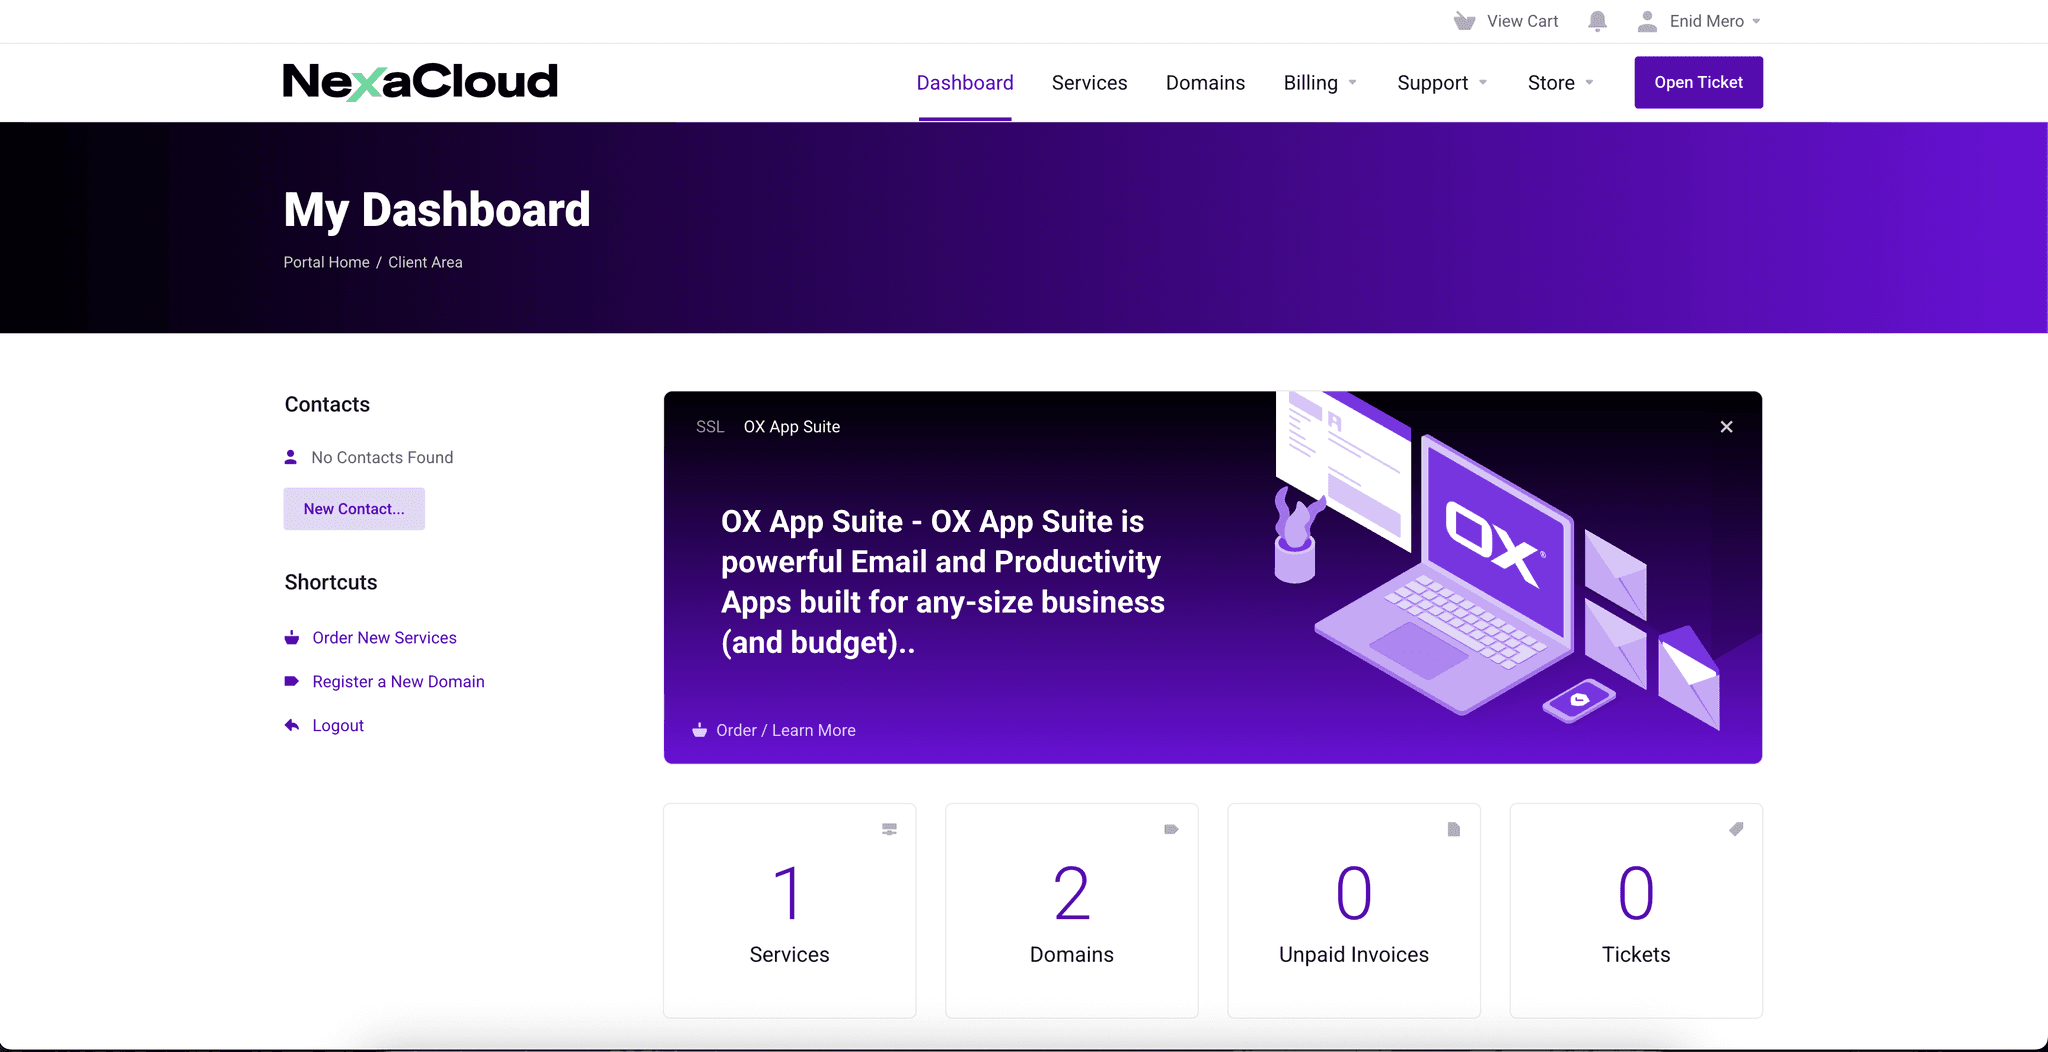Expand the Billing menu
2048x1052 pixels.
[x=1320, y=83]
